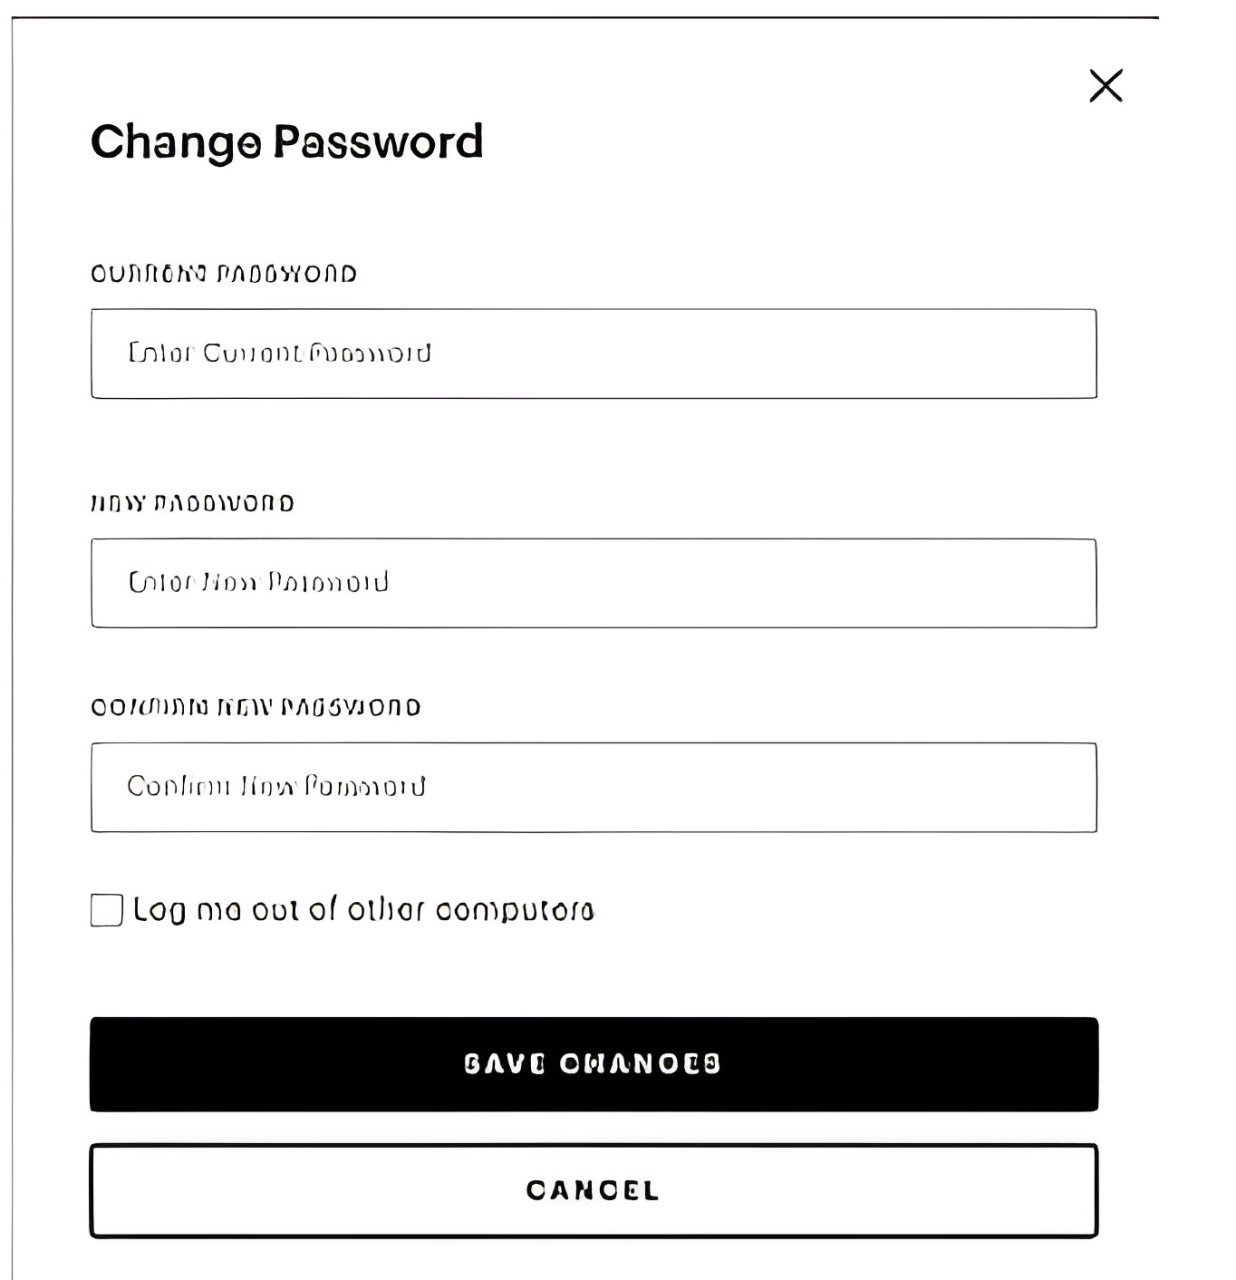Submit the form with the black Save Changes button
This screenshot has height=1280, width=1236.
pyautogui.click(x=594, y=1064)
